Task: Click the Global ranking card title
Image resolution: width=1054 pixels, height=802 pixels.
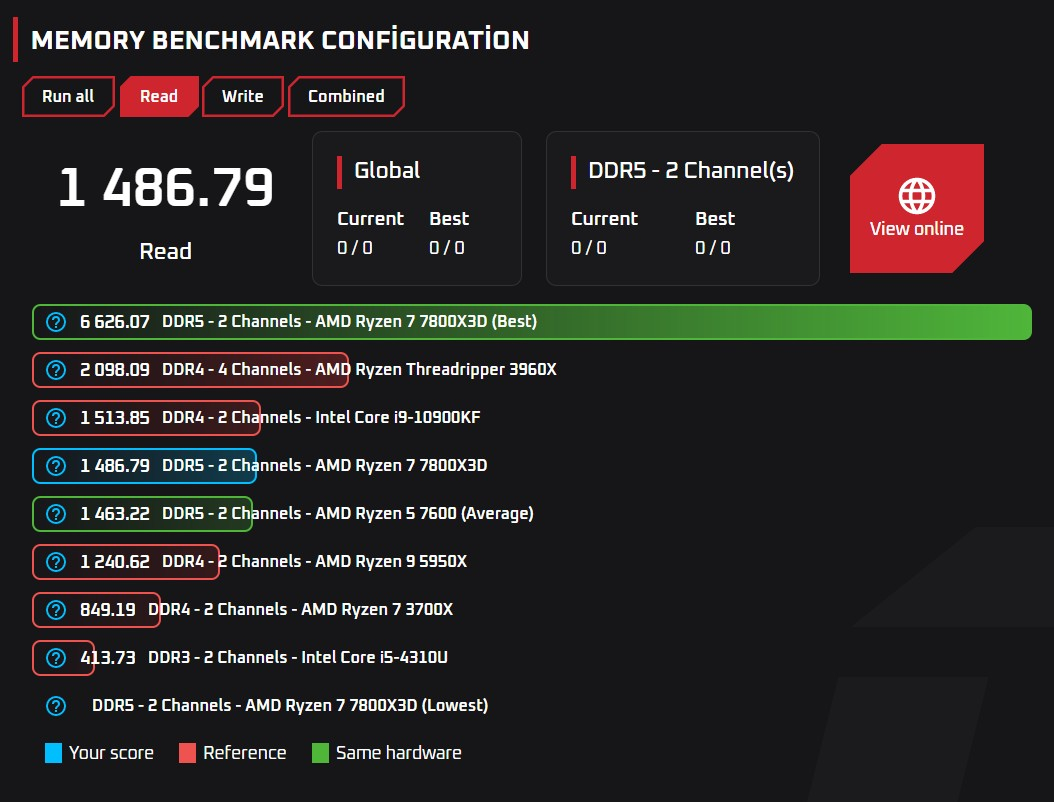Action: pos(387,171)
